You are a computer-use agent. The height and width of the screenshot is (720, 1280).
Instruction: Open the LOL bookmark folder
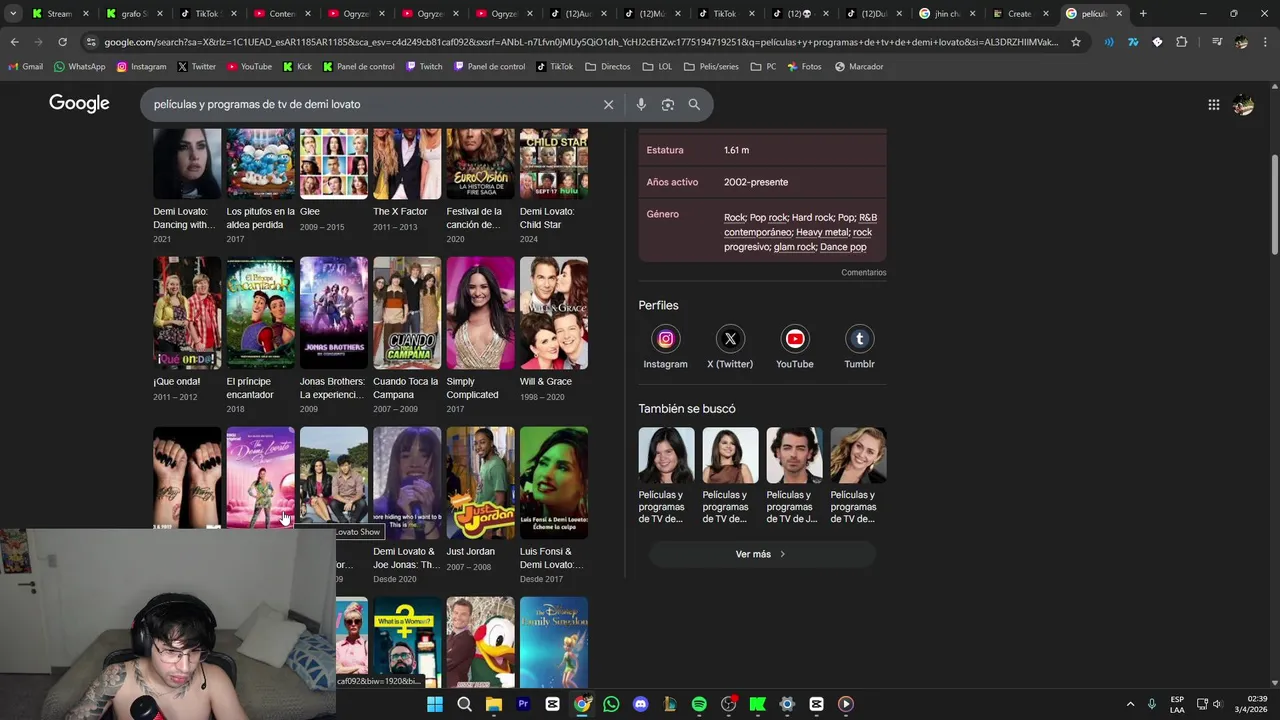(656, 66)
